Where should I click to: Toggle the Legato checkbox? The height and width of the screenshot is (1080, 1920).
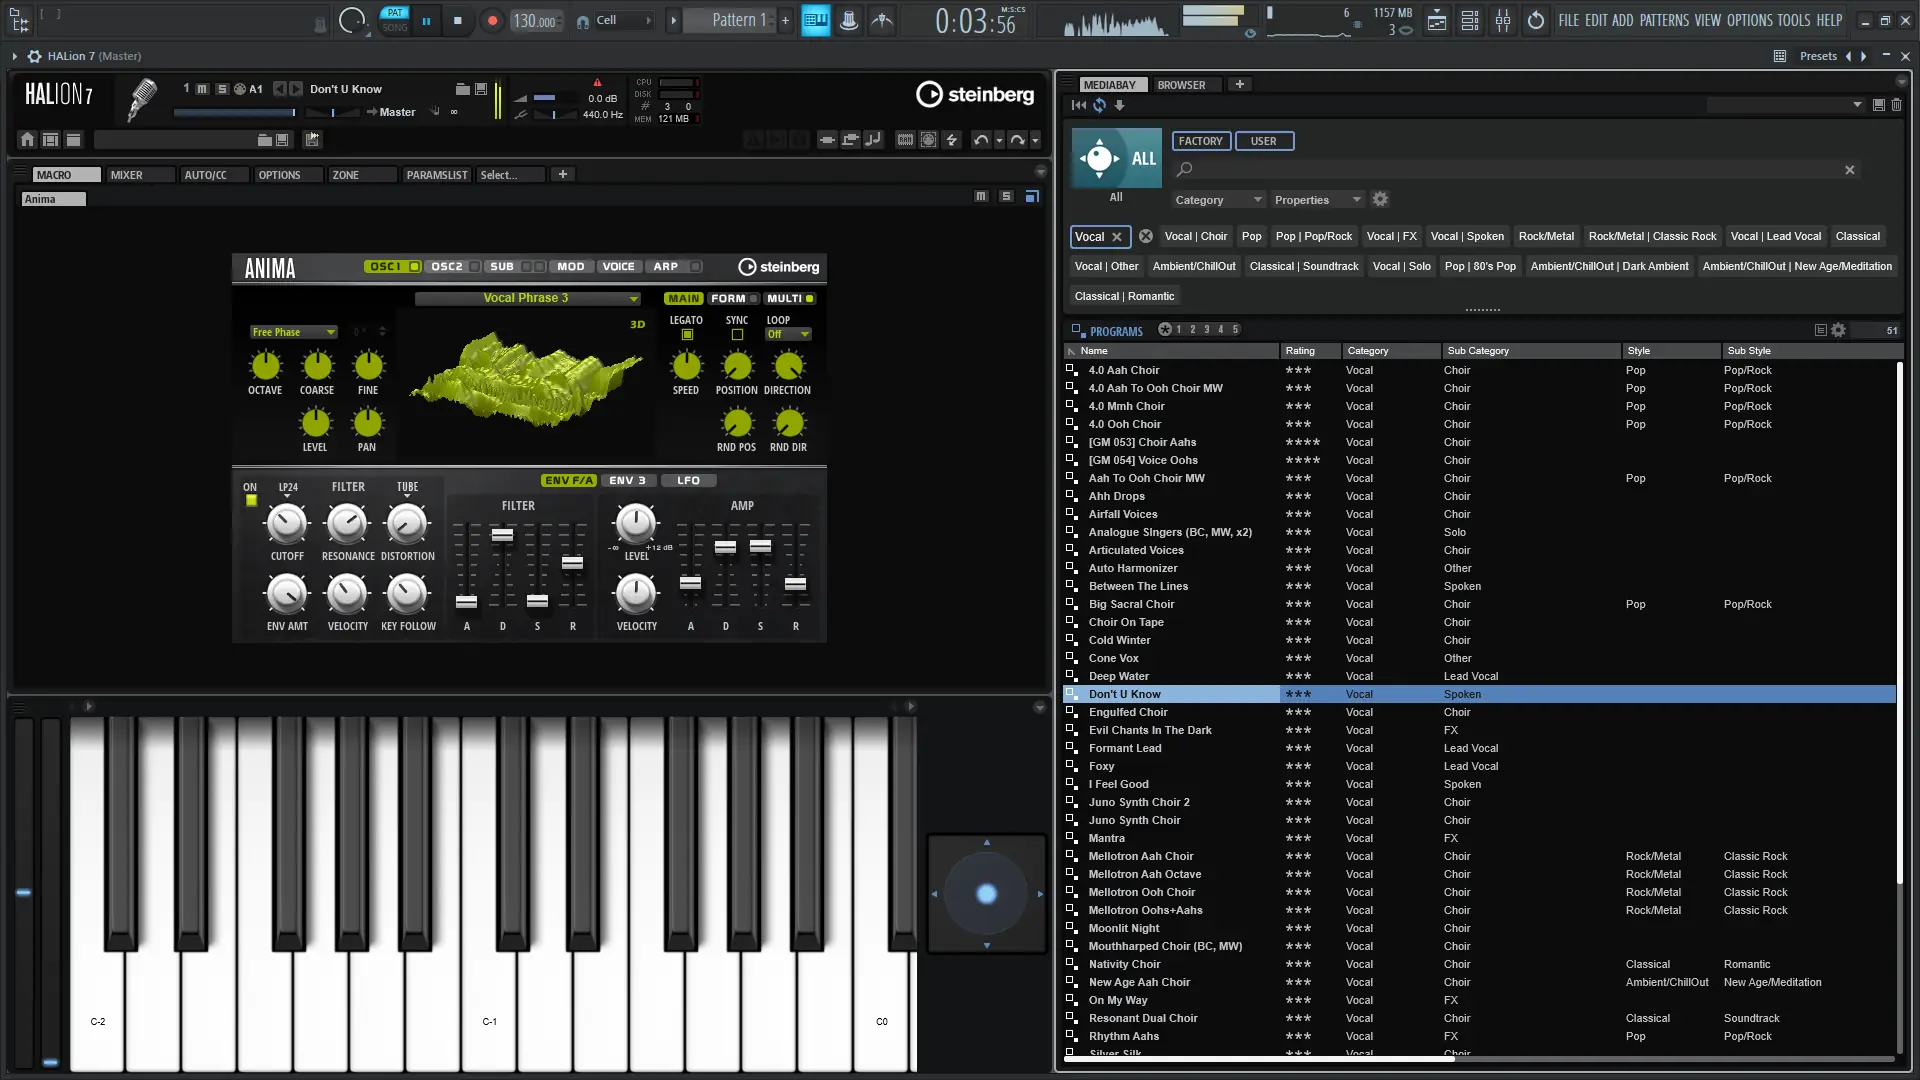point(687,335)
